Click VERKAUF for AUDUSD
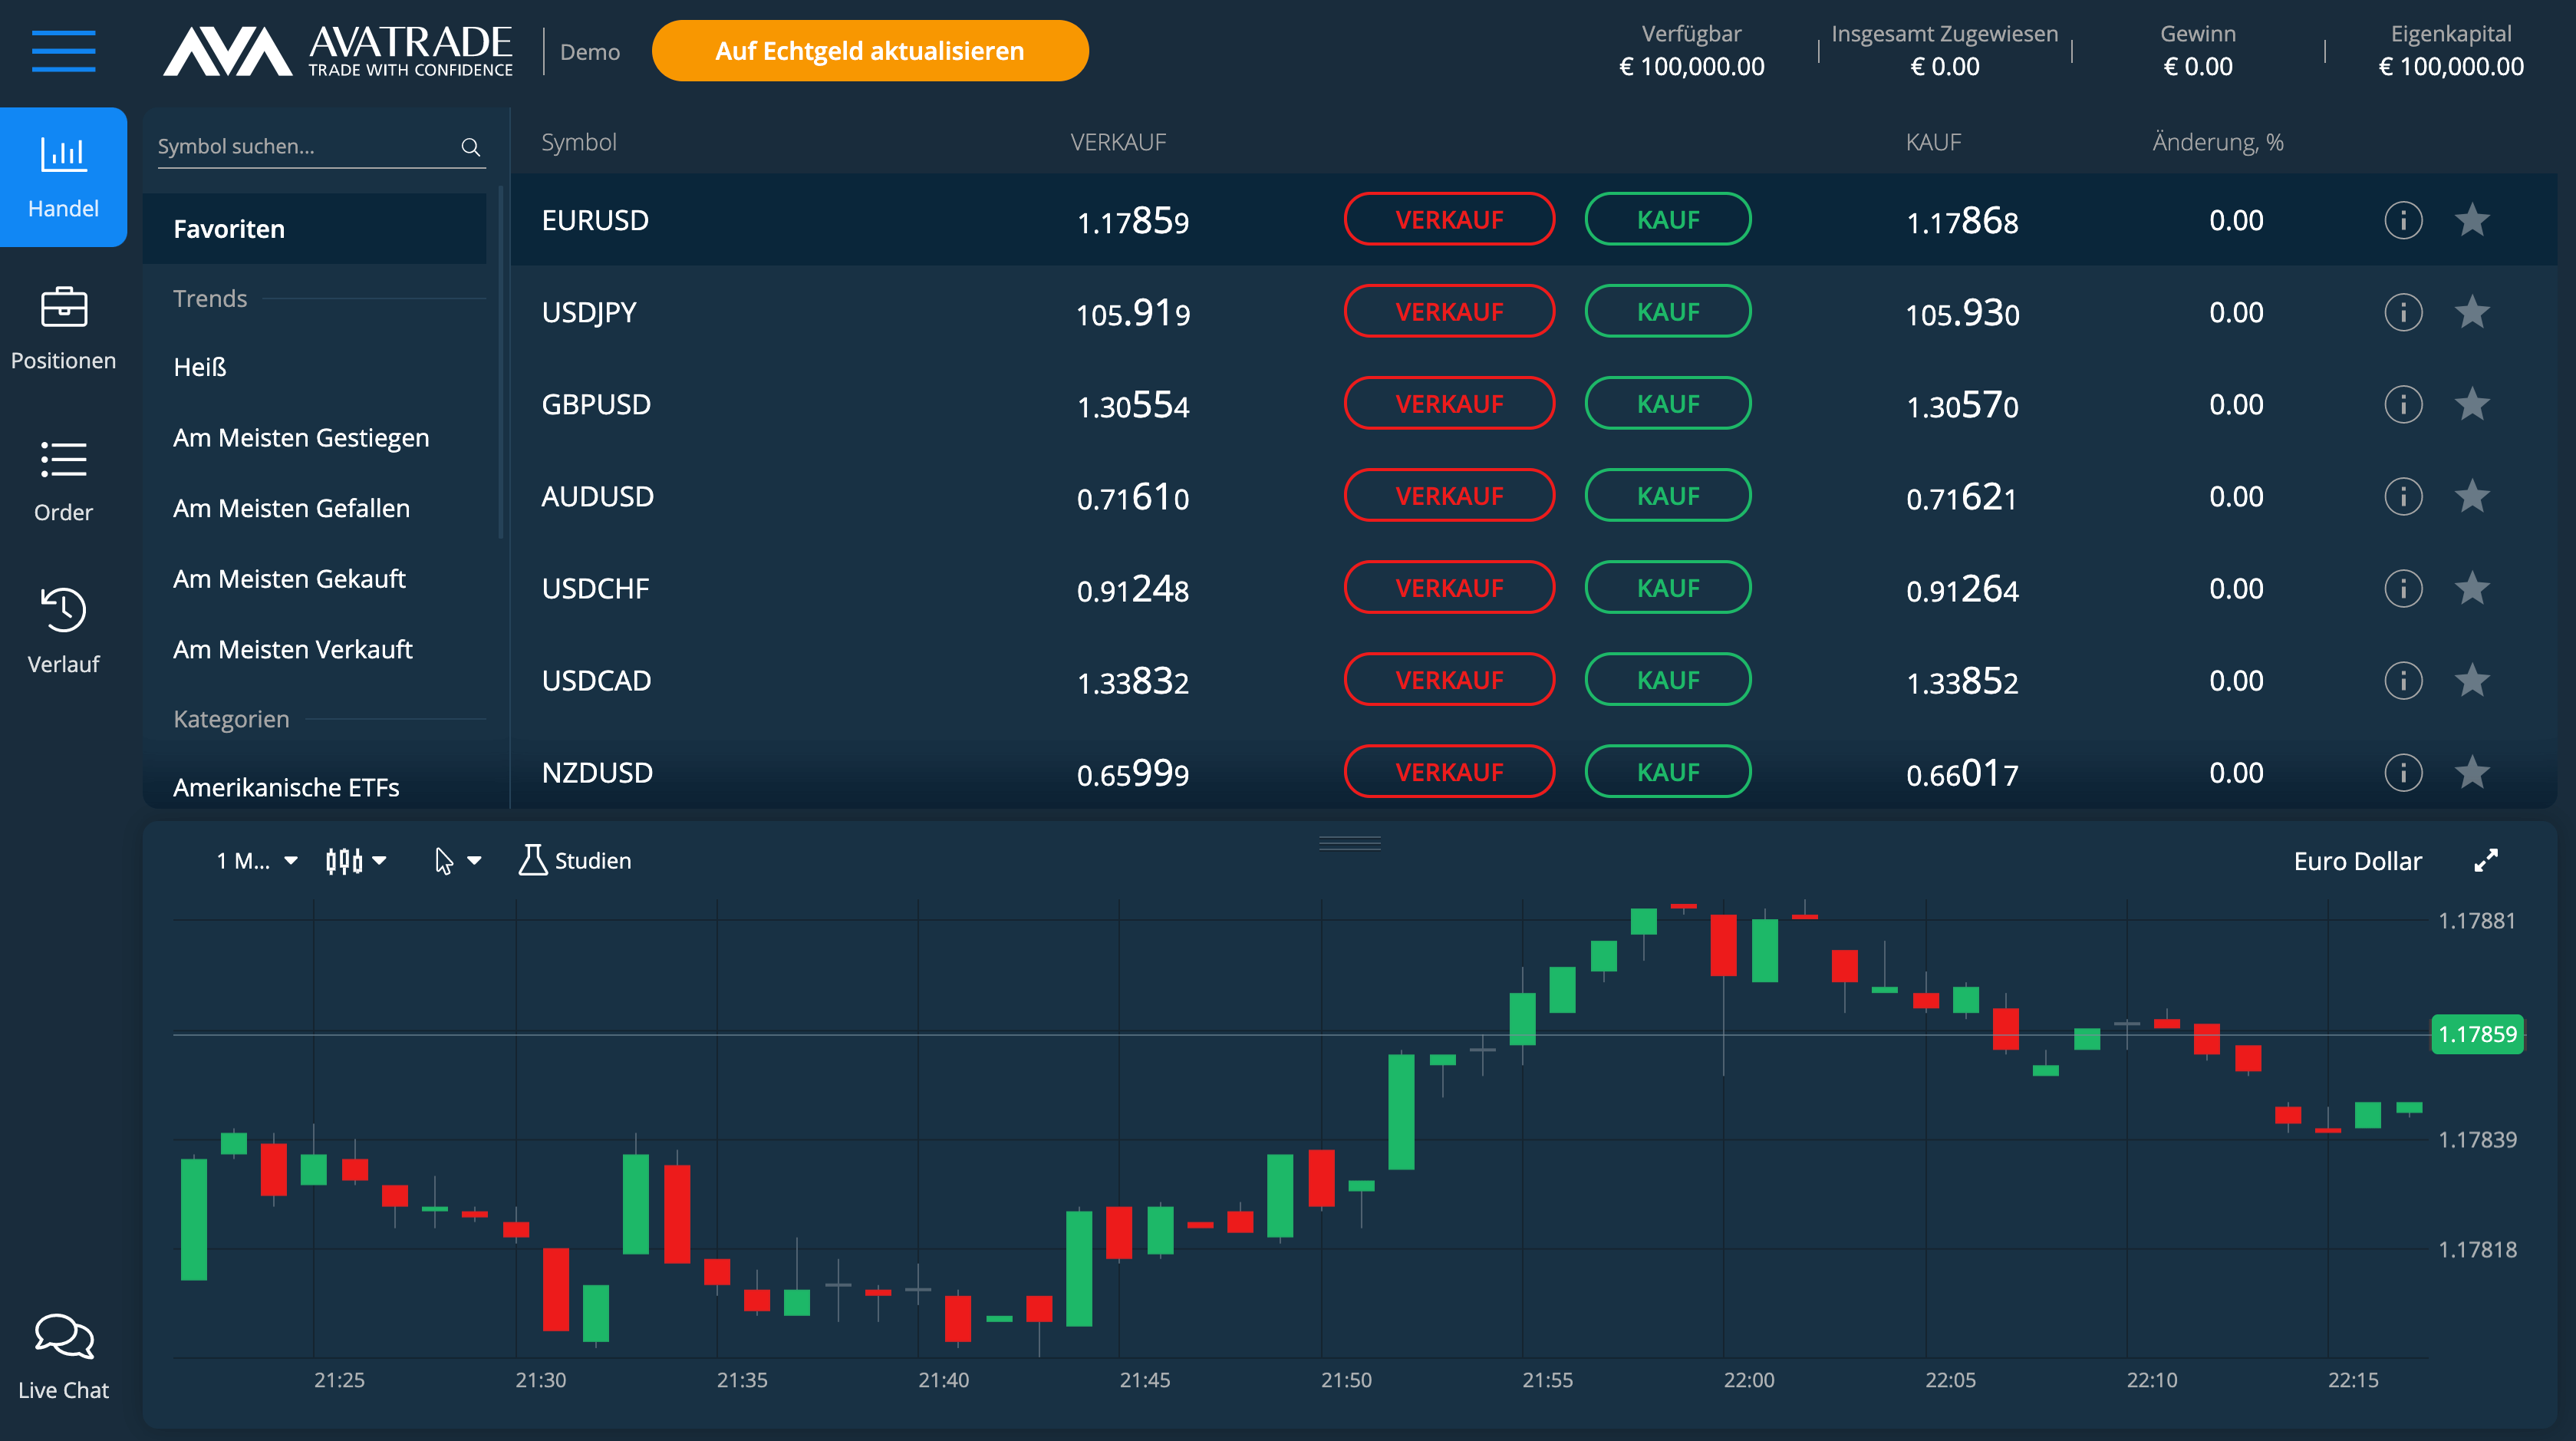2576x1441 pixels. pyautogui.click(x=1449, y=495)
